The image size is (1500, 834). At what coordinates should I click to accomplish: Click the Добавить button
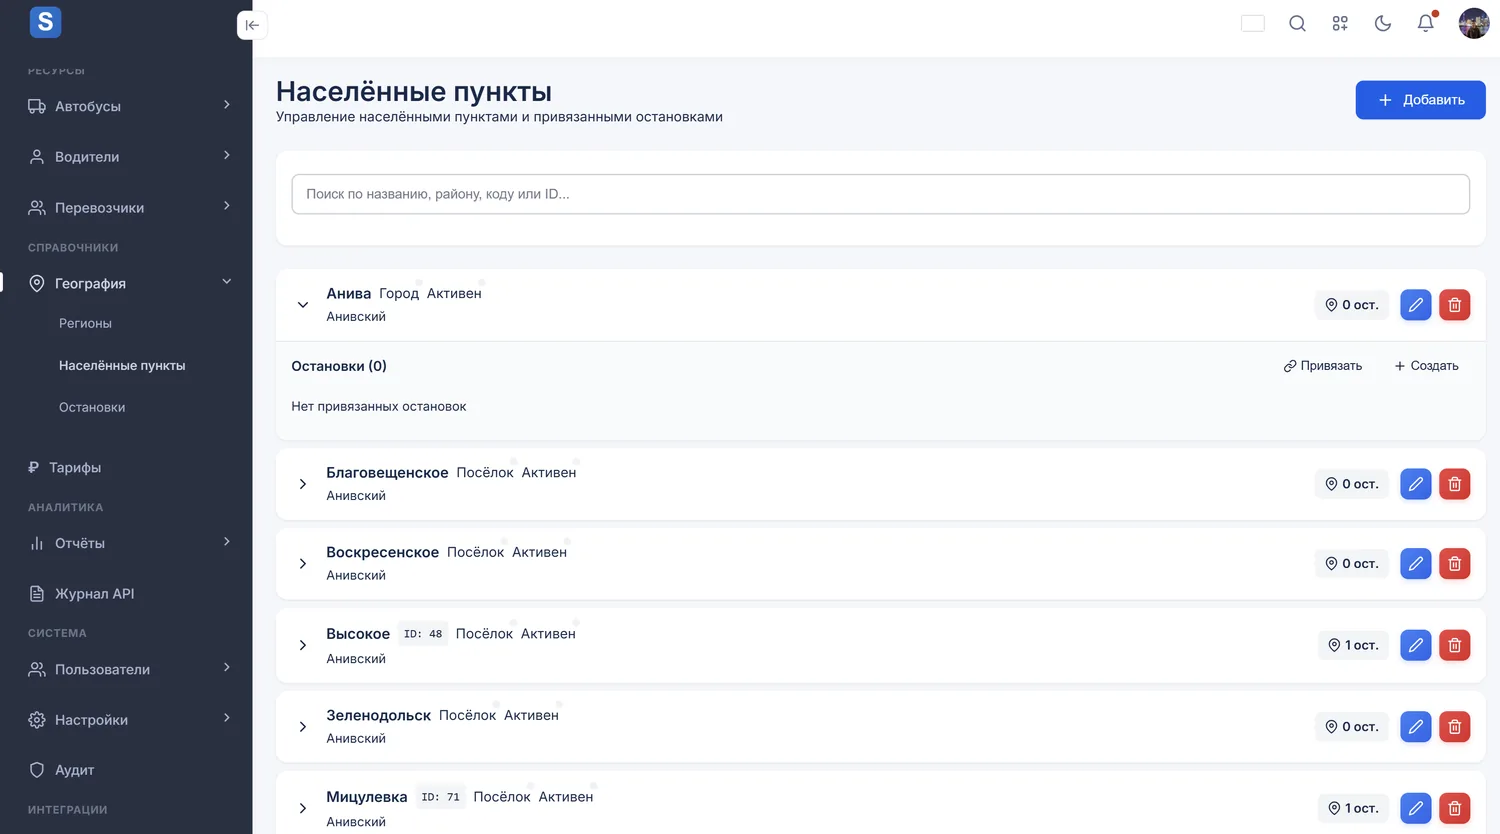1420,100
